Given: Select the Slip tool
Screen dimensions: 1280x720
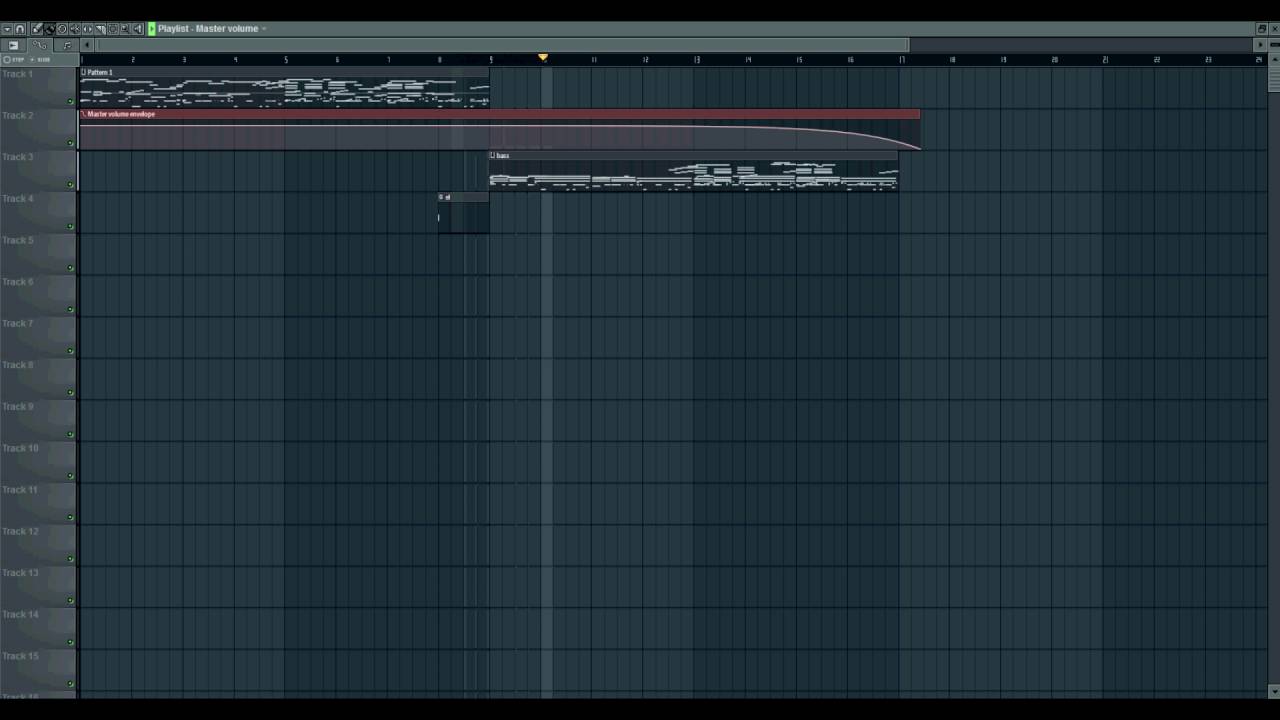Looking at the screenshot, I should 87,29.
